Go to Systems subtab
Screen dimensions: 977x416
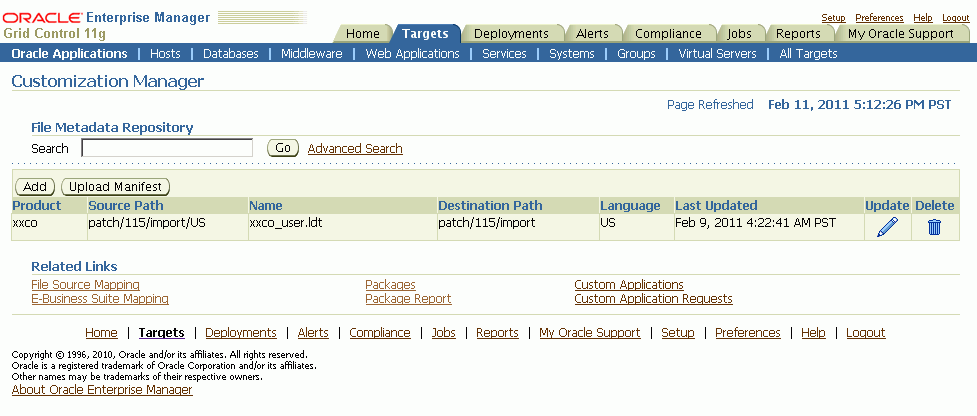[x=571, y=54]
